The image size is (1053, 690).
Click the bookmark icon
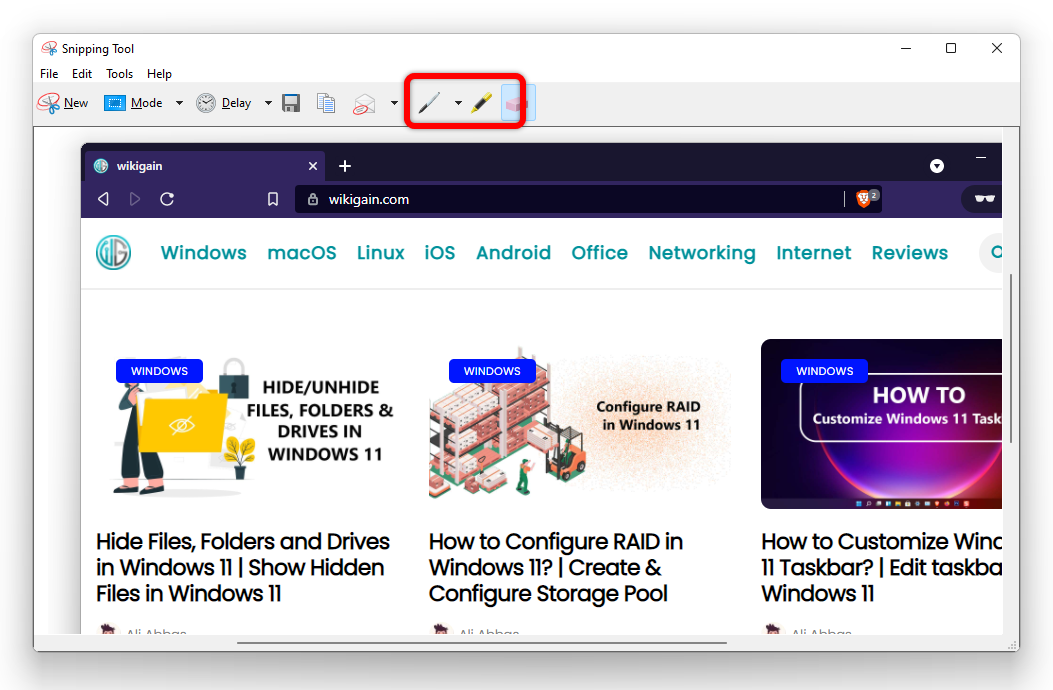point(273,200)
